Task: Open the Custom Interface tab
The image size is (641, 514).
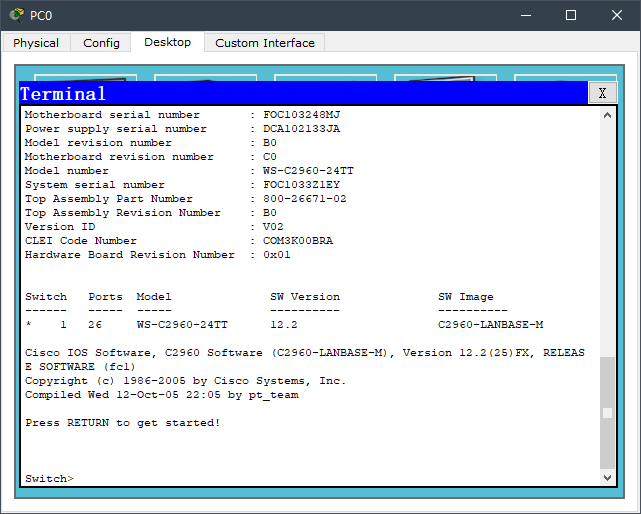Action: tap(265, 43)
